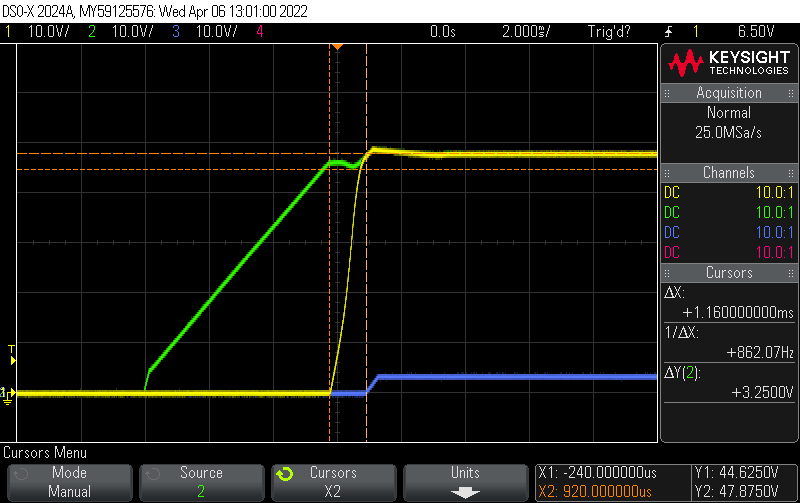Click the Keysight Technologies logo
This screenshot has height=503, width=800.
[x=729, y=64]
